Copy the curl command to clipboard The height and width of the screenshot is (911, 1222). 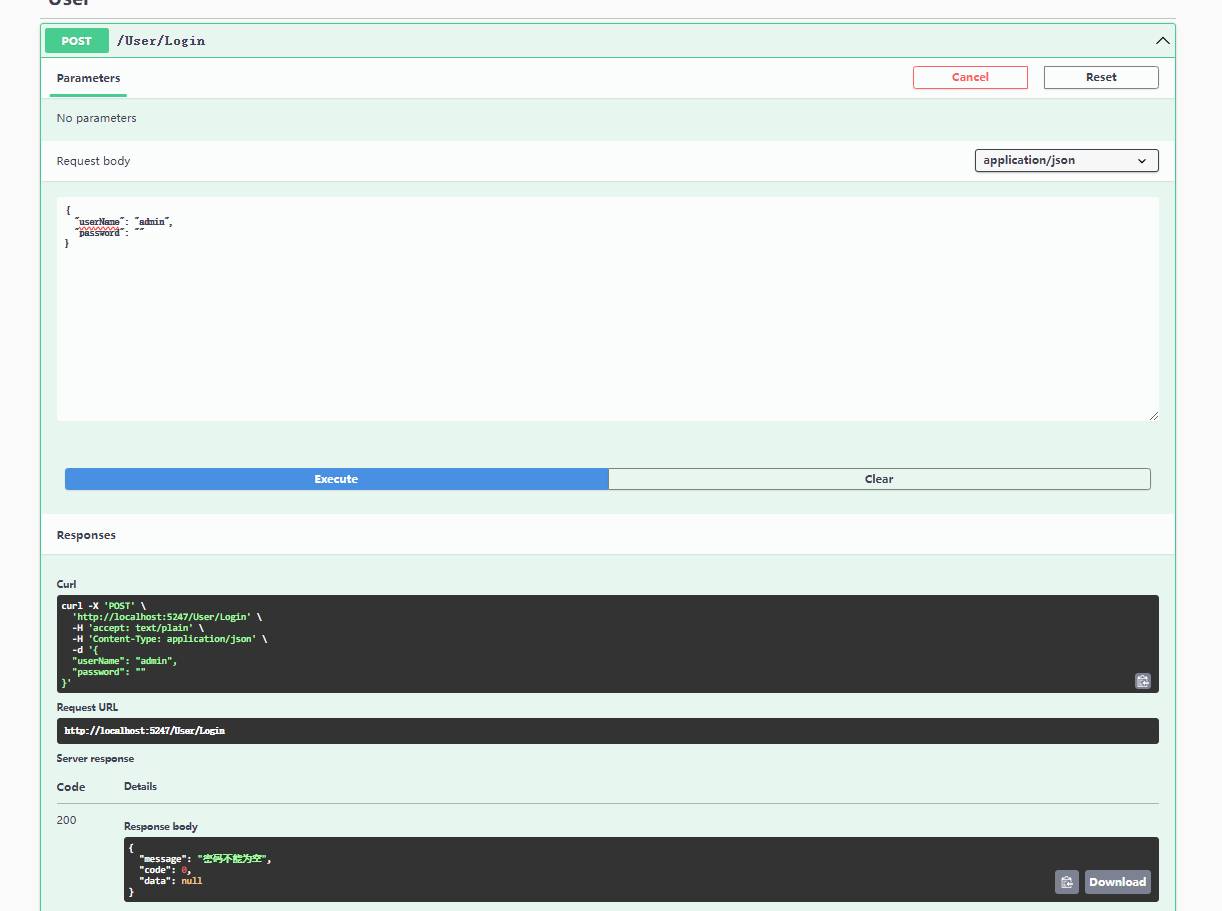point(1142,681)
